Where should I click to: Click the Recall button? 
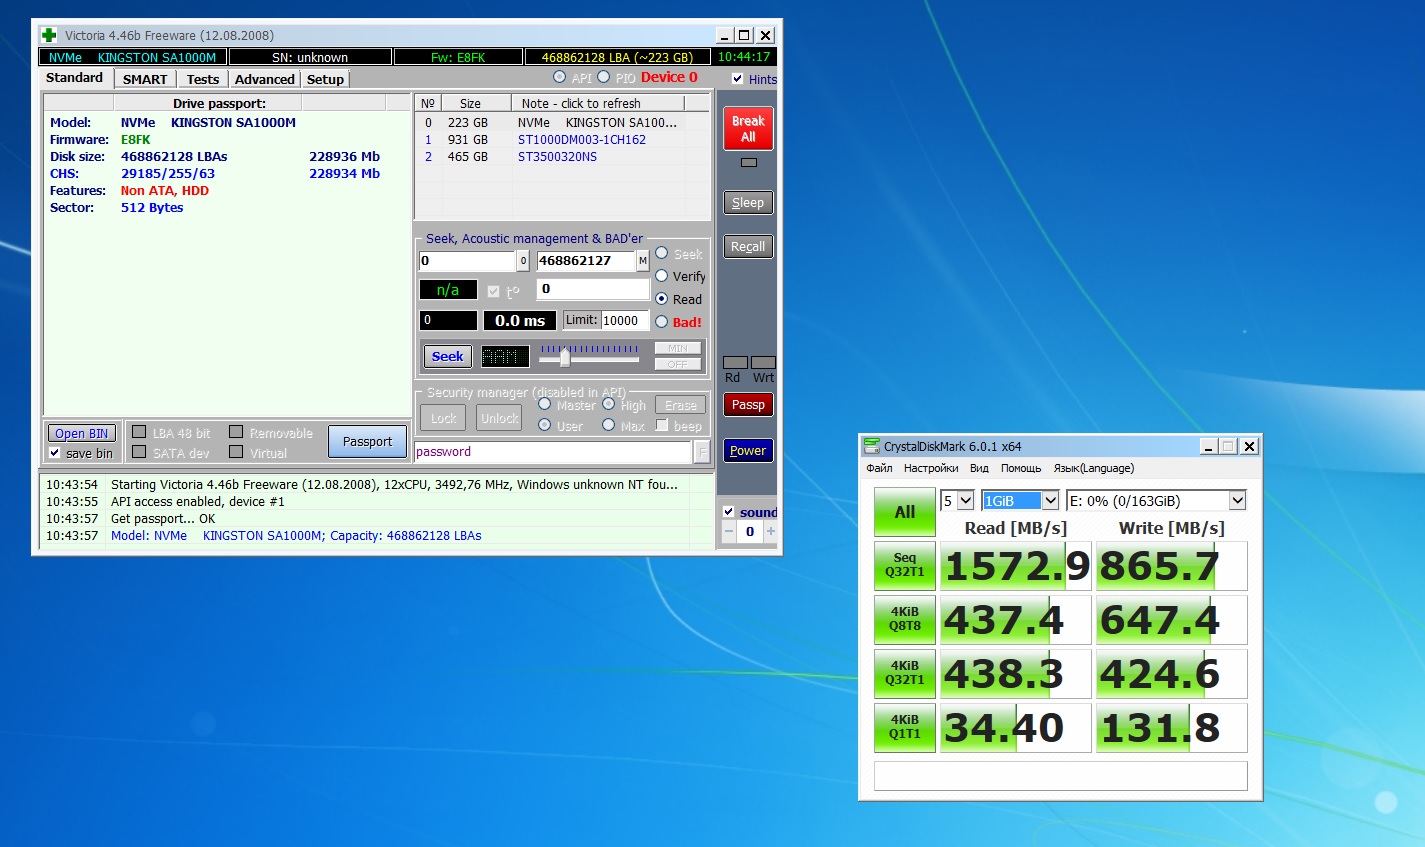748,247
